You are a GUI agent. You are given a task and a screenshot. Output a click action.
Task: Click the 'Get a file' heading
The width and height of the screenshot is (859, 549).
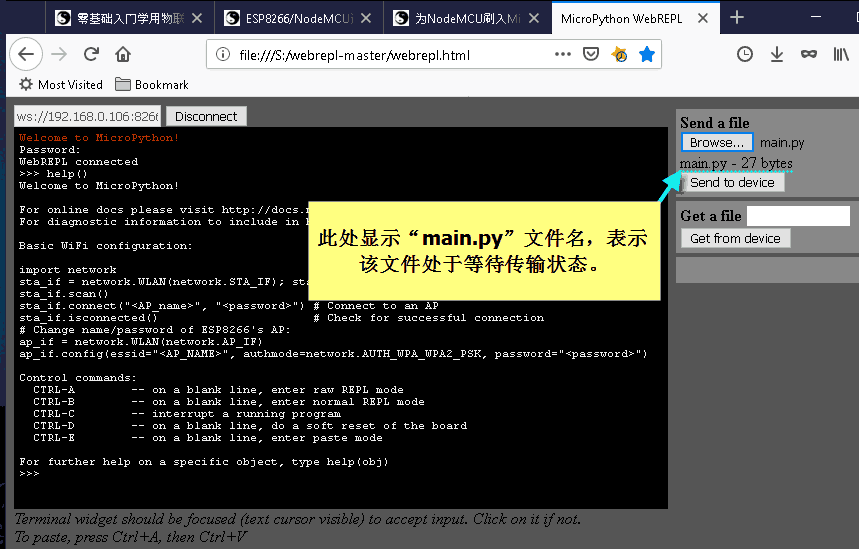pos(711,216)
